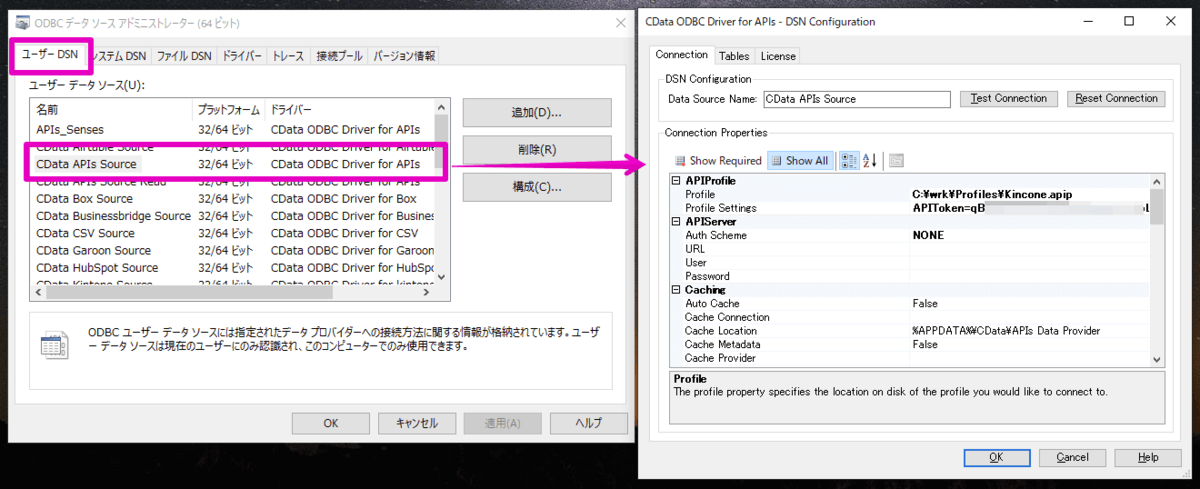
Task: Click Cancel in DSN Configuration dialog
Action: point(1072,457)
